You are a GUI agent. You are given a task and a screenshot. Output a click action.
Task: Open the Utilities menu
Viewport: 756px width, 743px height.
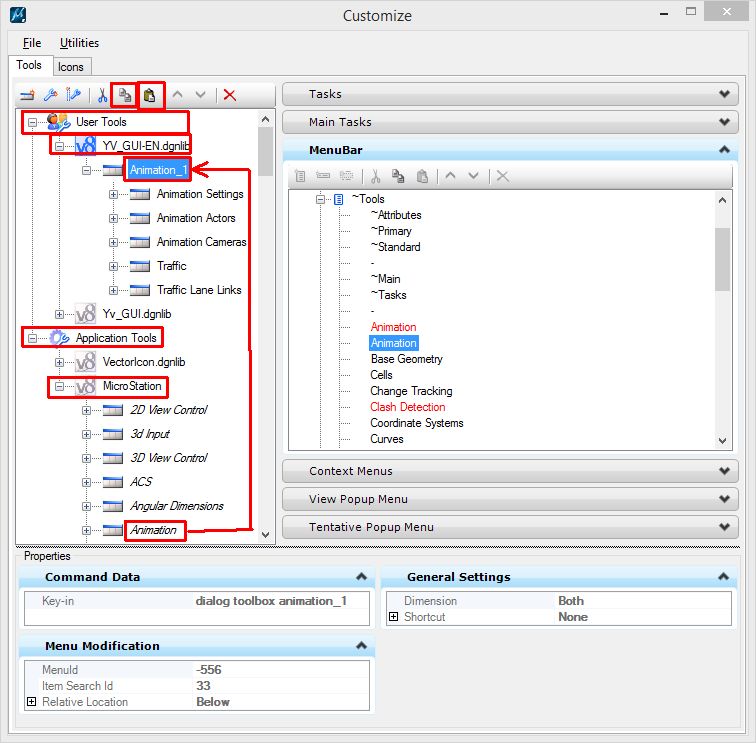click(x=79, y=43)
